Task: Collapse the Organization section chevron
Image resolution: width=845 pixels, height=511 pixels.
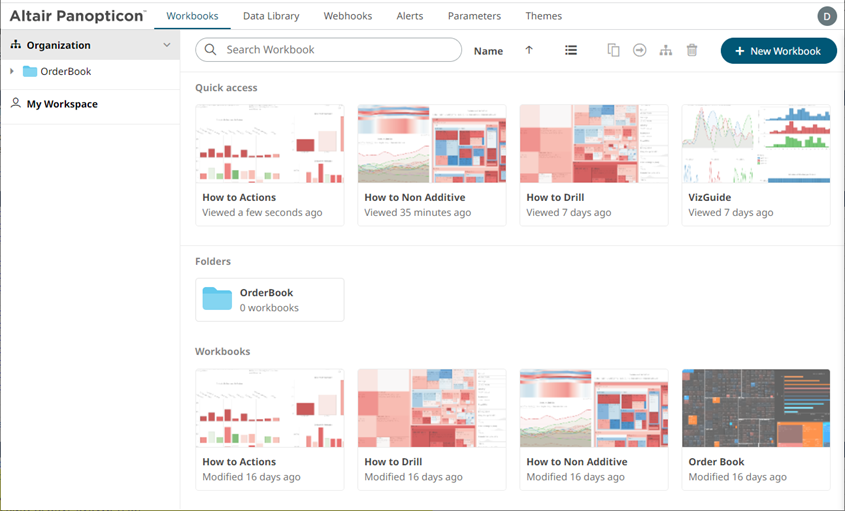Action: 167,45
